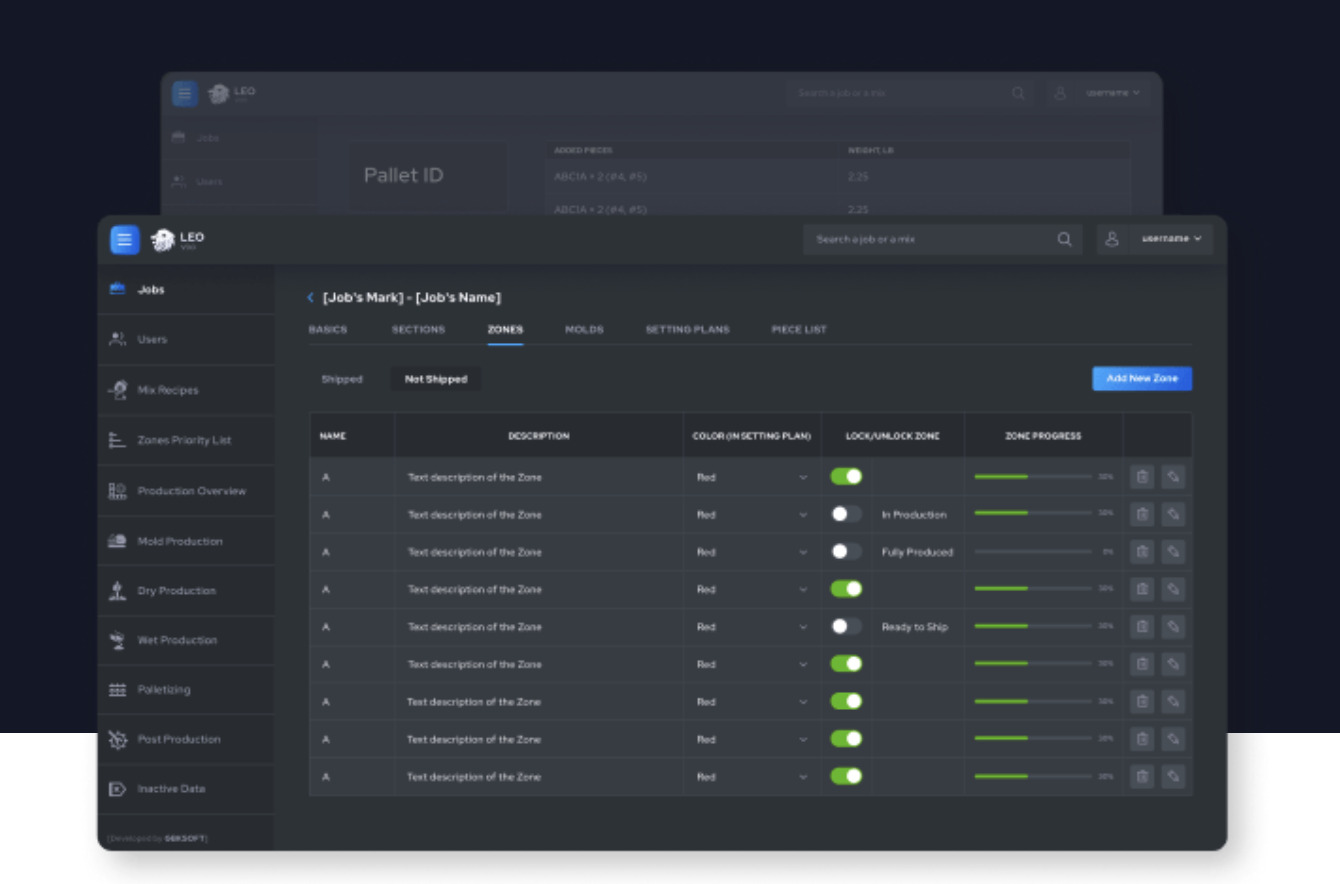Open Production Overview in the sidebar
Screen dimensions: 1340x884
[x=186, y=491]
